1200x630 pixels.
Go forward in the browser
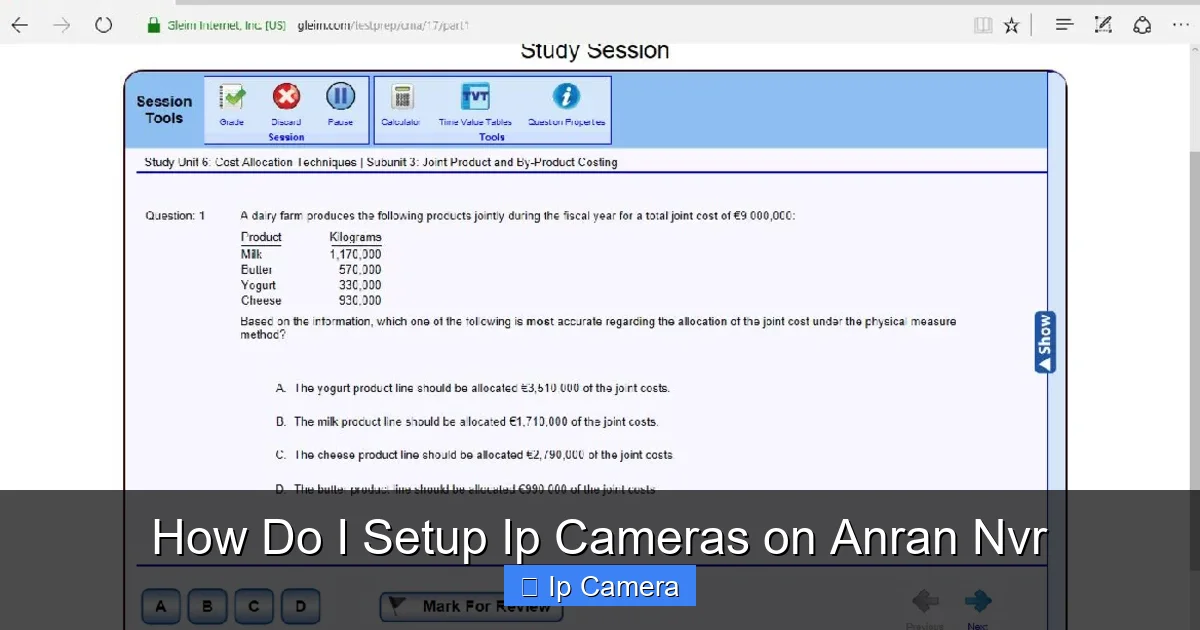[x=62, y=25]
